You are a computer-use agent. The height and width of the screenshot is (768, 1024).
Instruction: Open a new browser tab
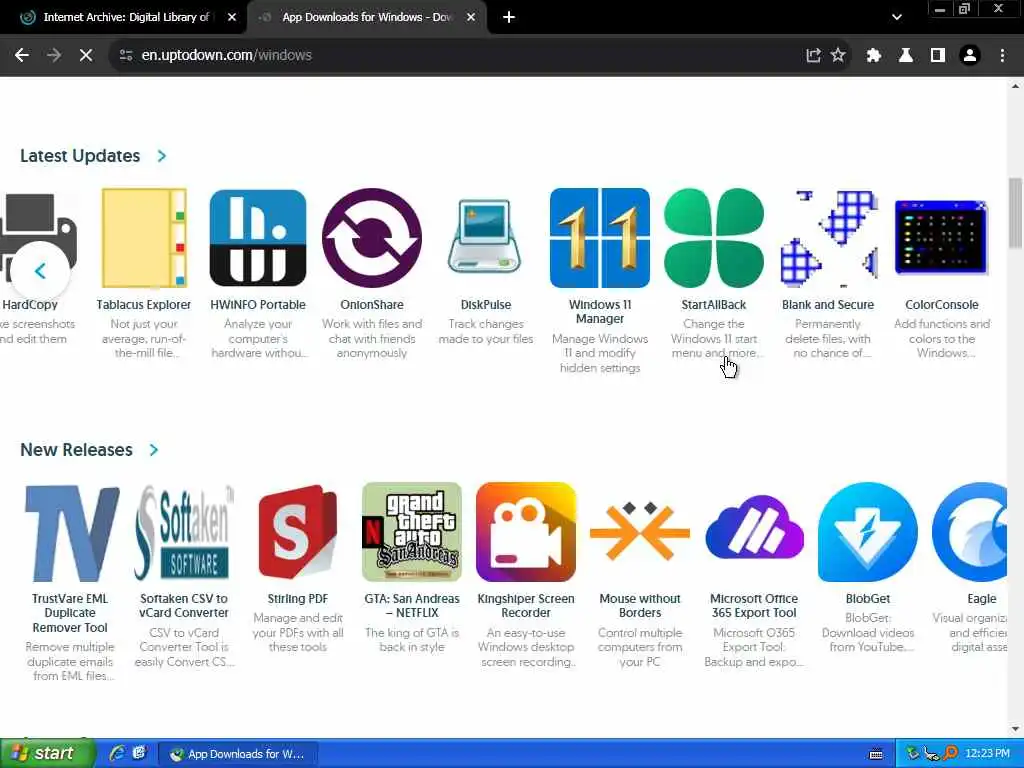[x=509, y=18]
